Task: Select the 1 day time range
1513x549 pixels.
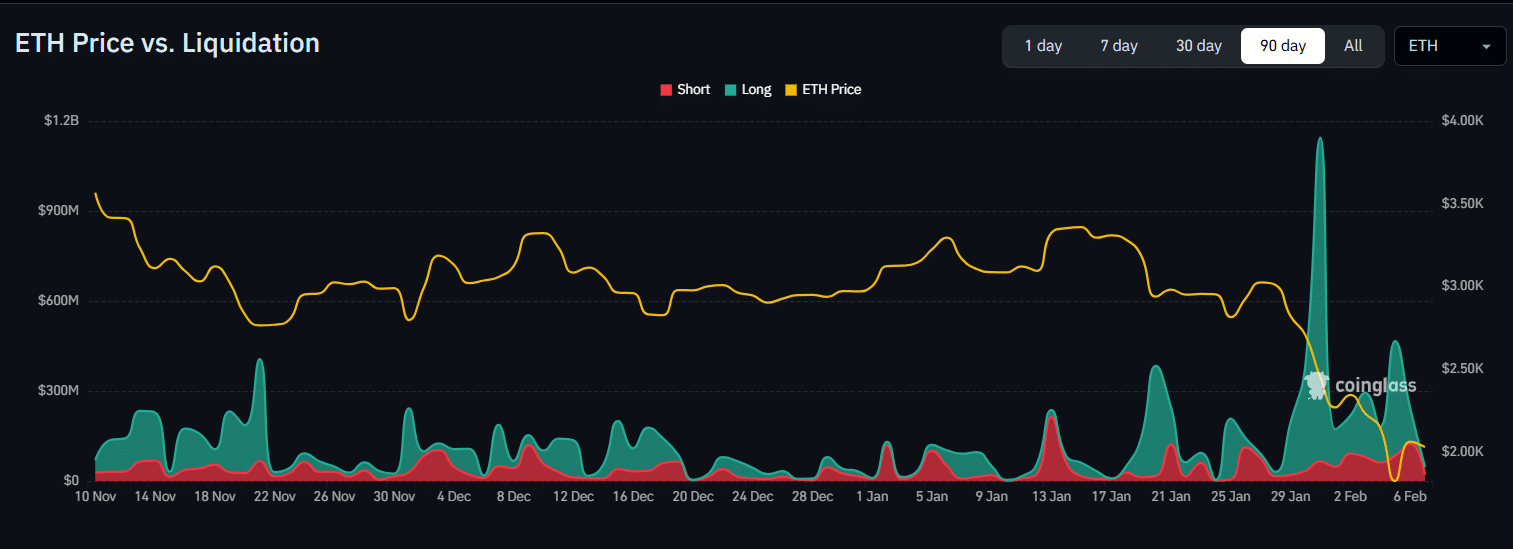Action: [1043, 46]
